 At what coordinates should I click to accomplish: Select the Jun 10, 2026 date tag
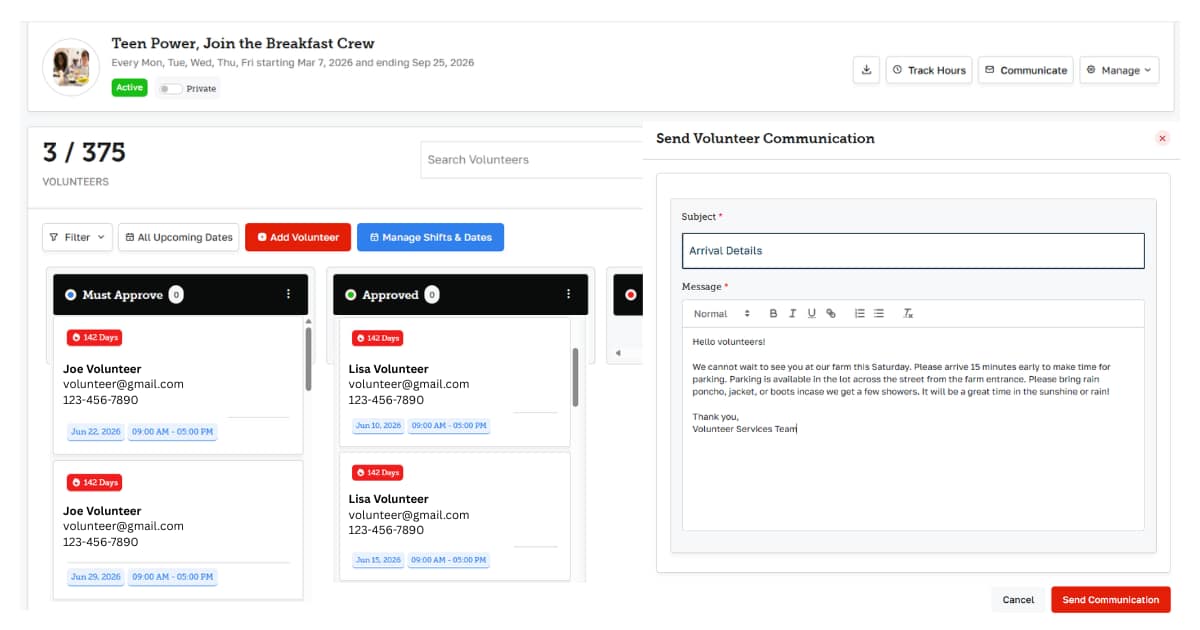pyautogui.click(x=378, y=425)
